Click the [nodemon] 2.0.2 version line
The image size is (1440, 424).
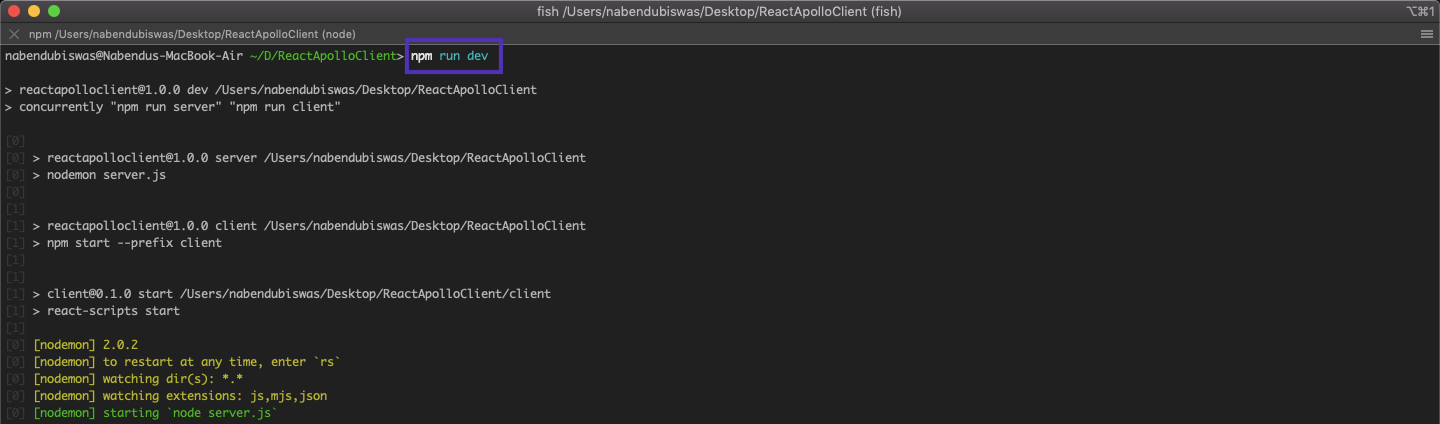click(85, 345)
